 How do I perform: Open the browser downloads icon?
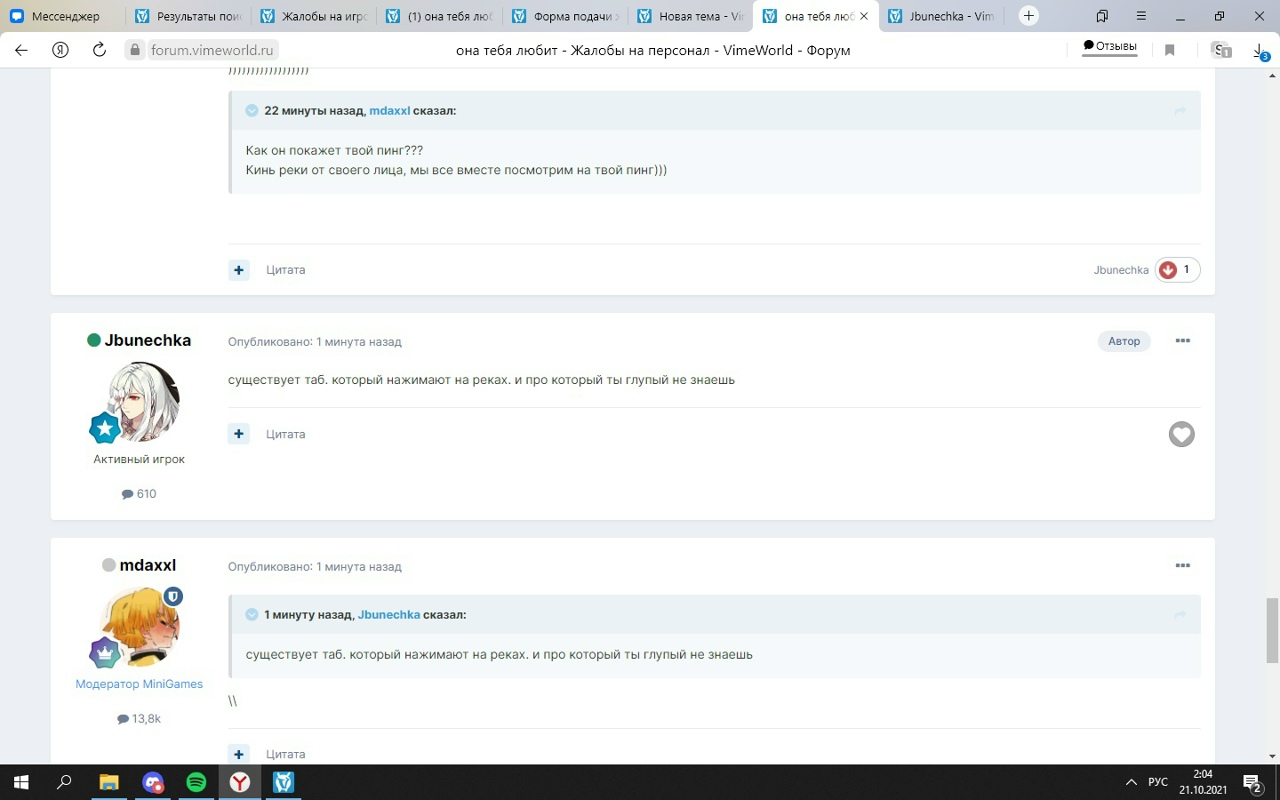tap(1260, 50)
